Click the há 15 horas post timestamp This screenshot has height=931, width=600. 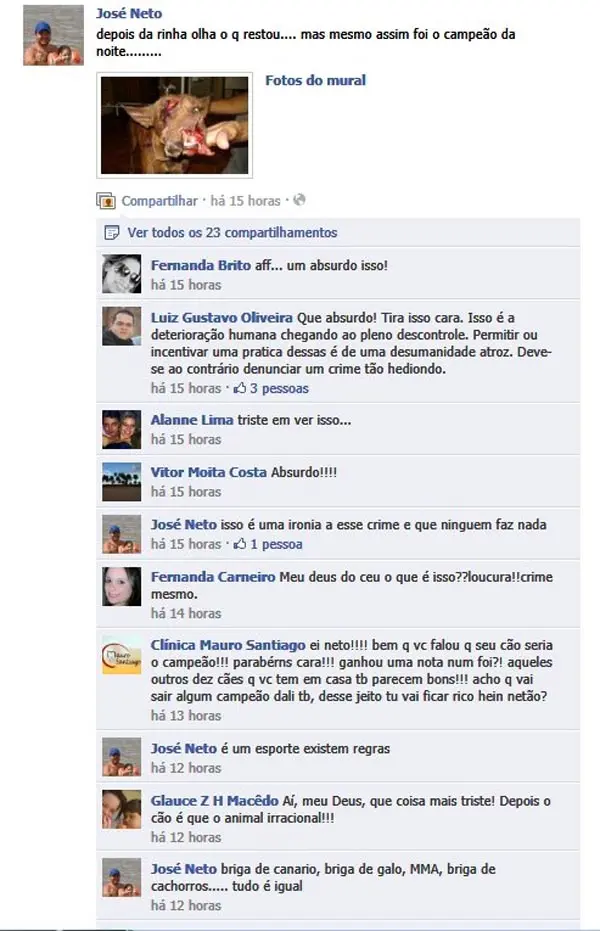click(245, 201)
